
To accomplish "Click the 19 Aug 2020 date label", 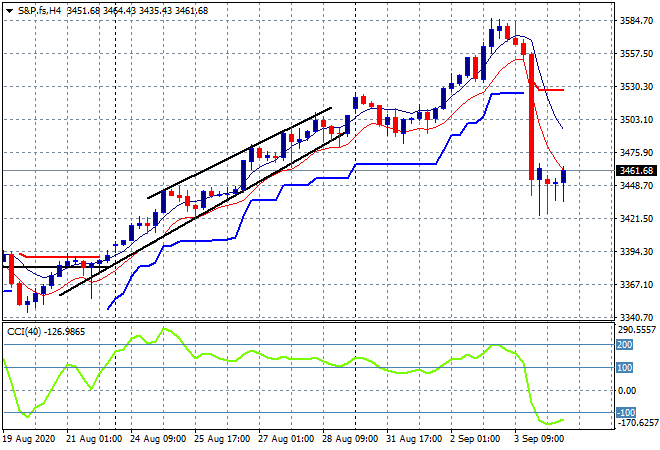I will pyautogui.click(x=29, y=439).
